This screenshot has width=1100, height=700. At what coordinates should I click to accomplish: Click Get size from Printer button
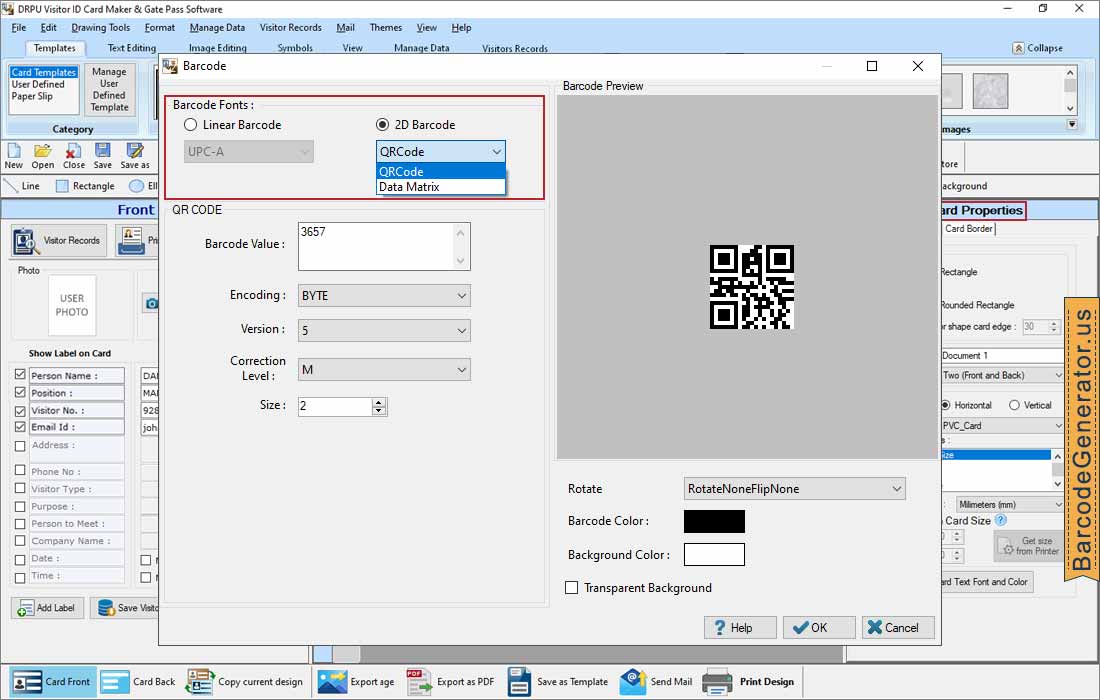pyautogui.click(x=1027, y=546)
